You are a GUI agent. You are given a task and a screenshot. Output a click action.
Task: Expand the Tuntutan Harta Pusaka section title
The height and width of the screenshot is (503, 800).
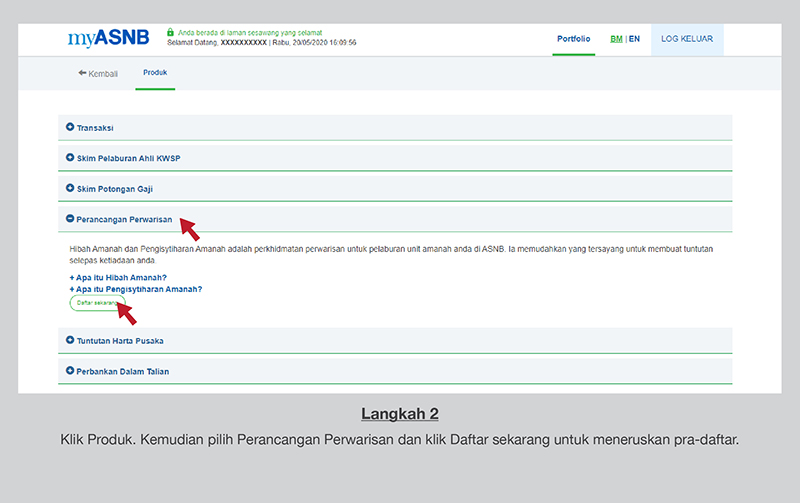point(120,341)
